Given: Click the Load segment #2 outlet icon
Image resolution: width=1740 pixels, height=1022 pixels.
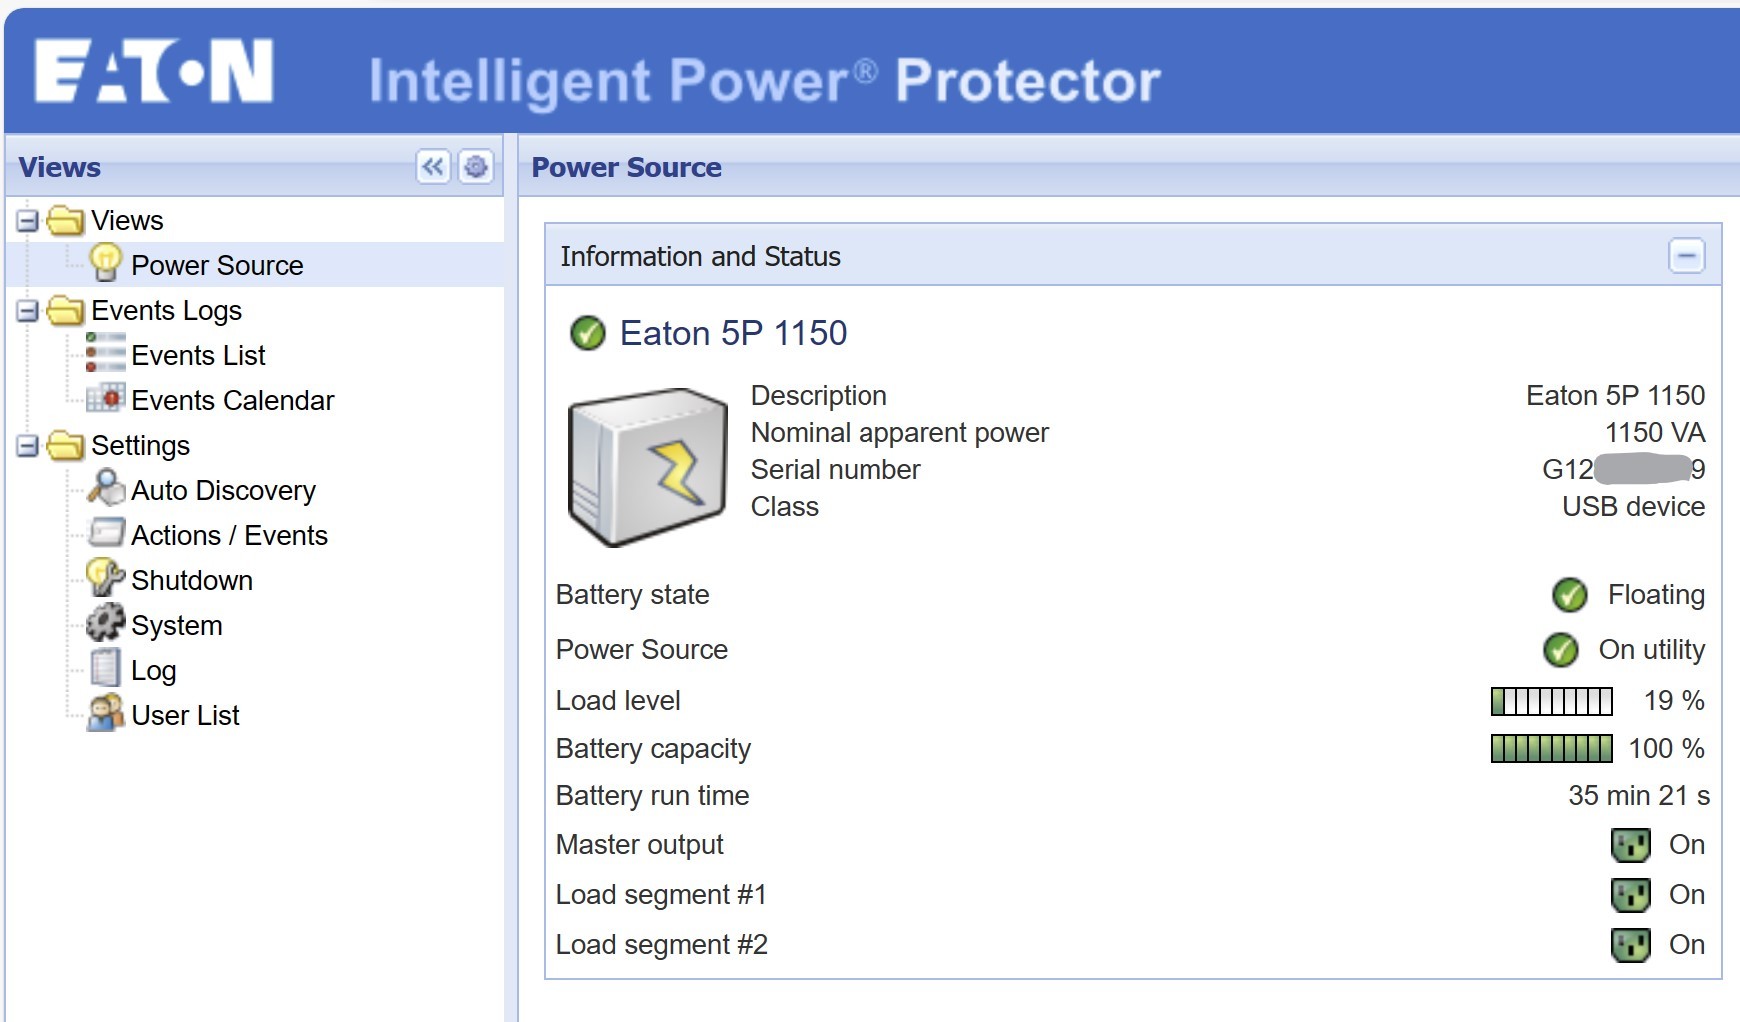Looking at the screenshot, I should point(1630,945).
